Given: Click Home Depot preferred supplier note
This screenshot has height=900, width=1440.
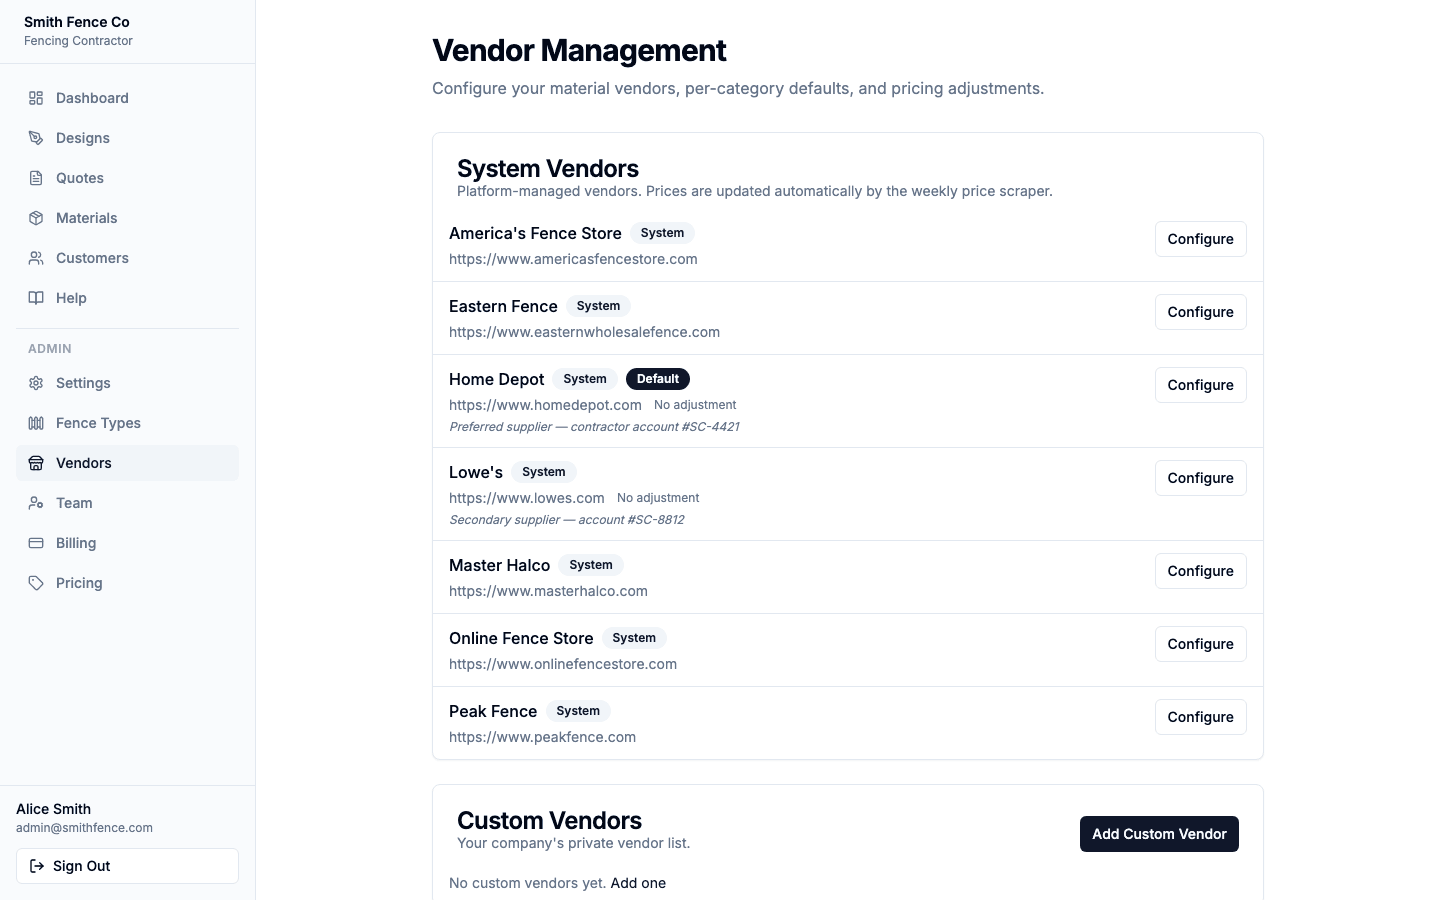Looking at the screenshot, I should pos(594,427).
